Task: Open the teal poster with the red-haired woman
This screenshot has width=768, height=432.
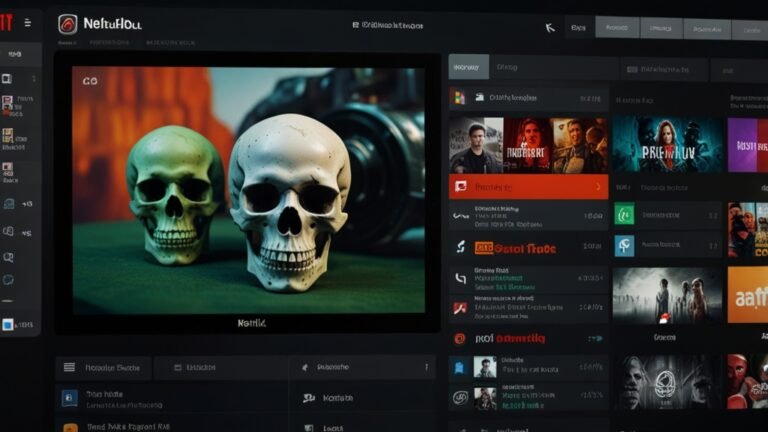Action: tap(667, 144)
